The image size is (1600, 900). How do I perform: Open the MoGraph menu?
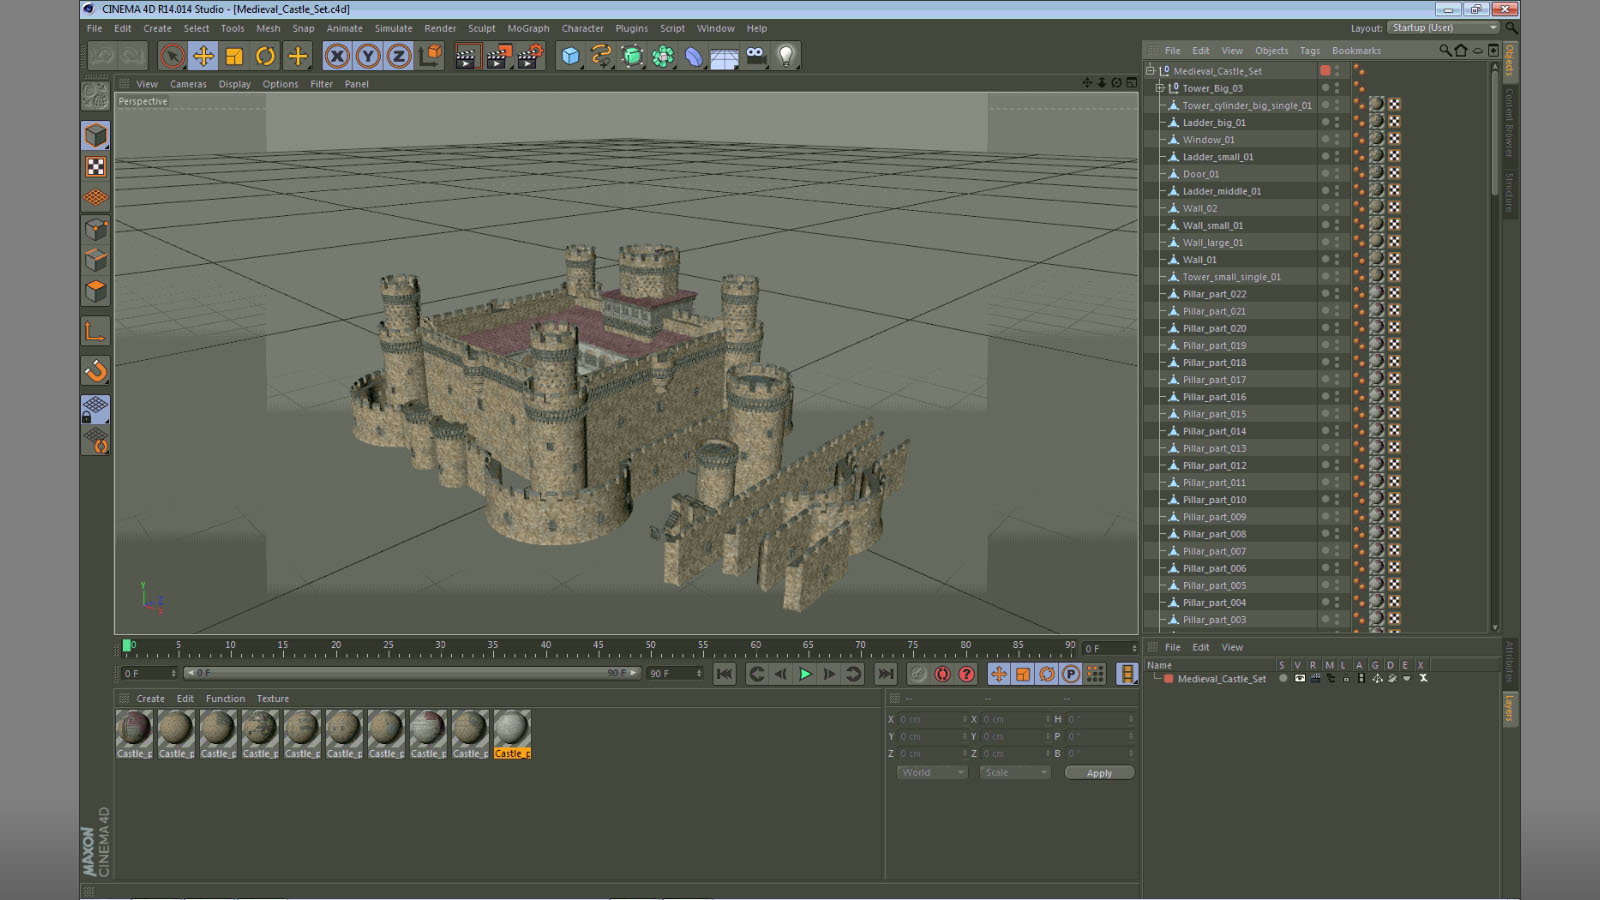528,29
